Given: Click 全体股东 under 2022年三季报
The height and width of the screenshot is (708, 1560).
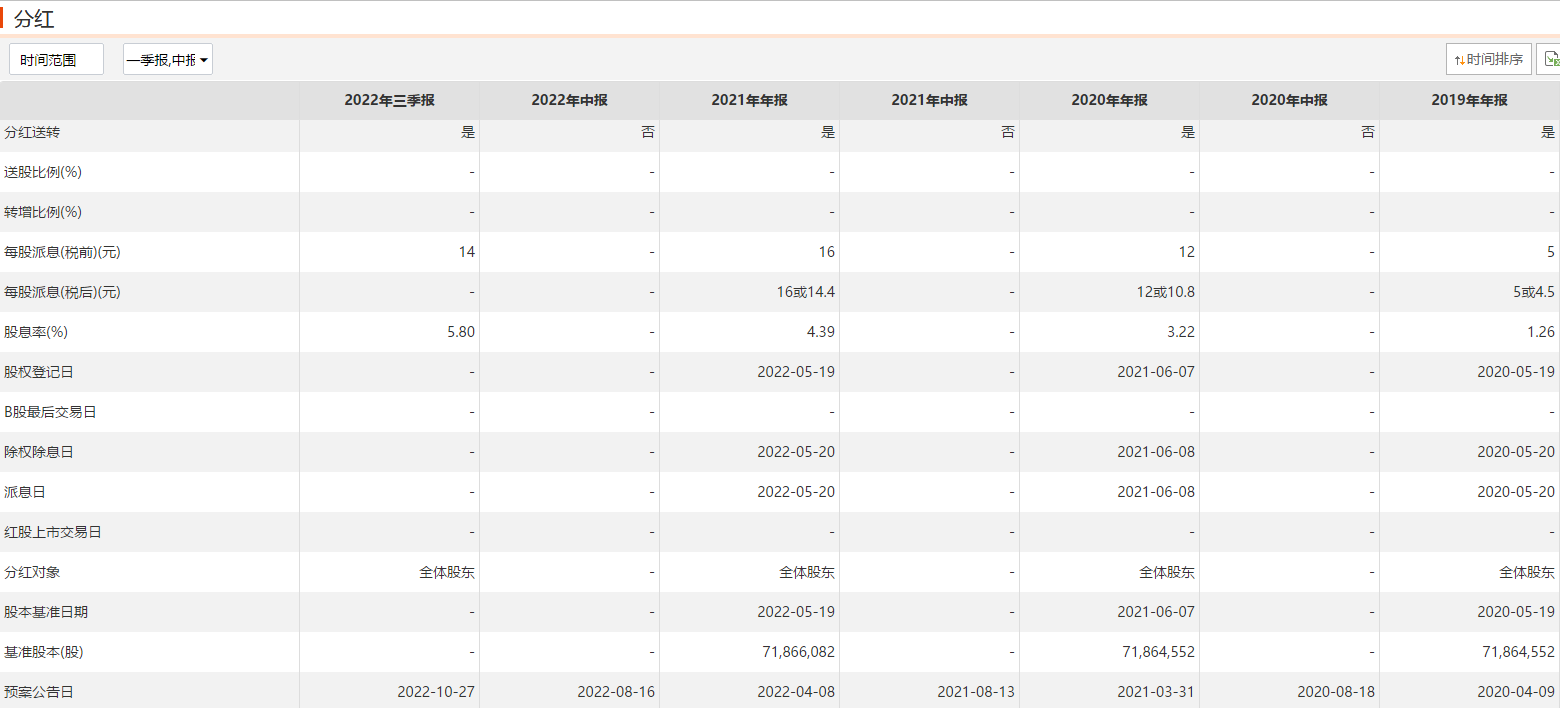Looking at the screenshot, I should tap(447, 572).
